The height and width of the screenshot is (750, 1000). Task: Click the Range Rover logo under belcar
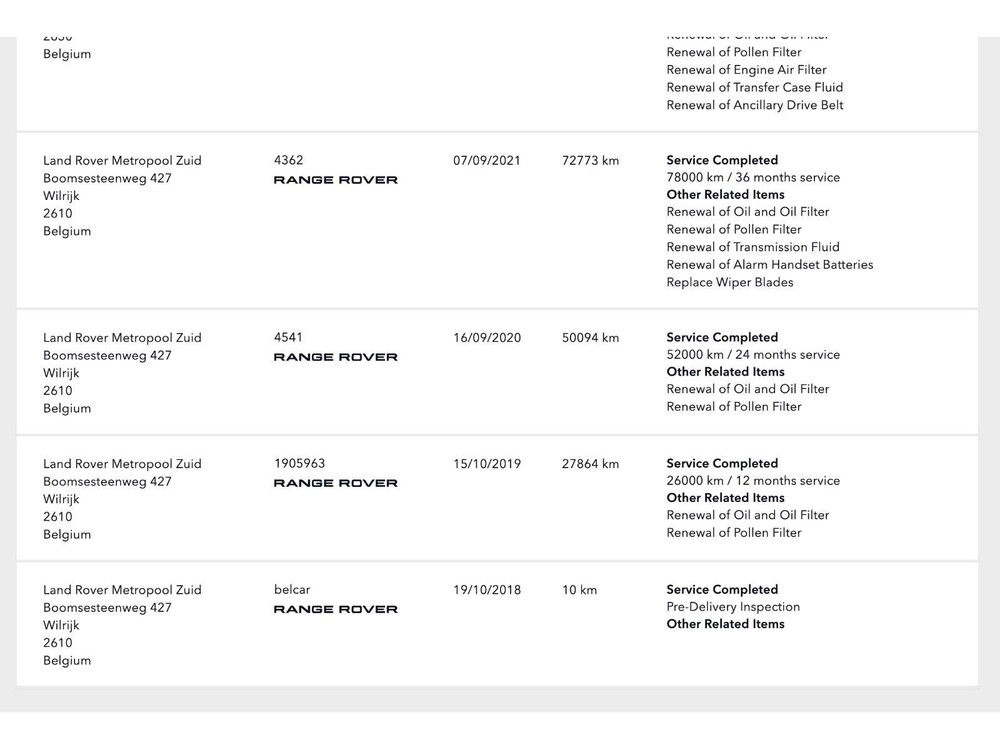click(x=335, y=609)
